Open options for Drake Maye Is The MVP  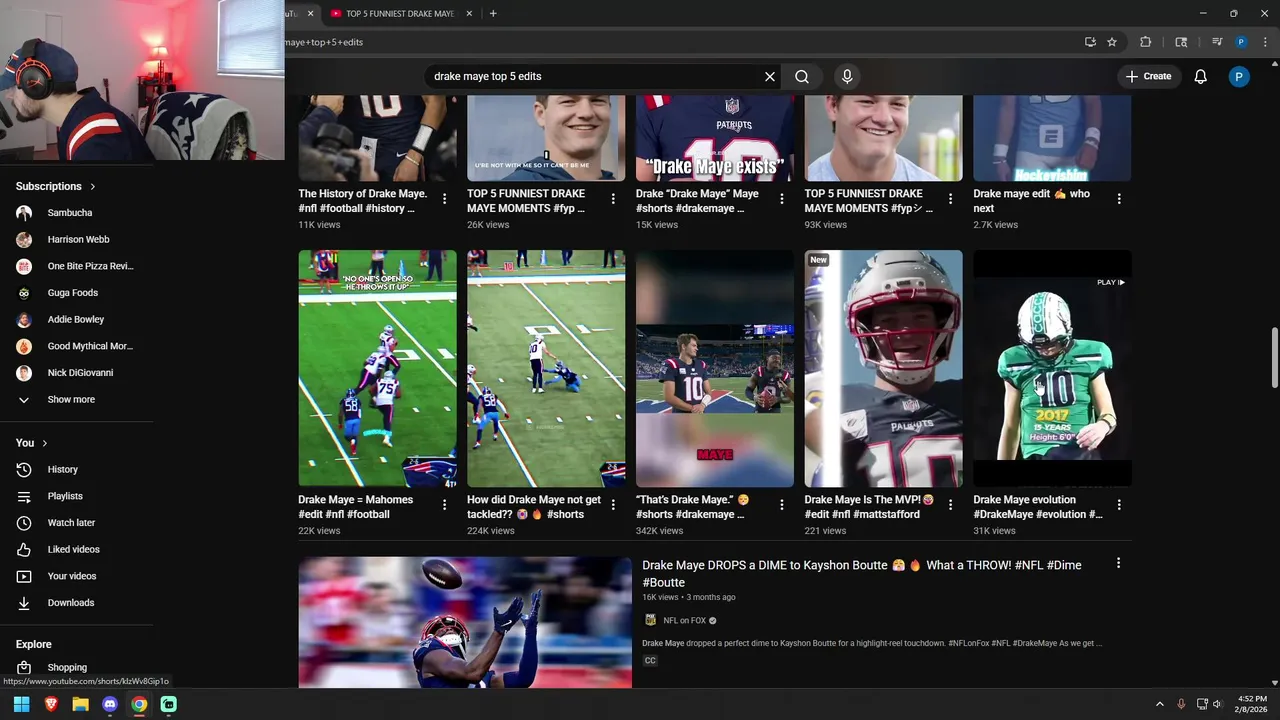[x=951, y=505]
